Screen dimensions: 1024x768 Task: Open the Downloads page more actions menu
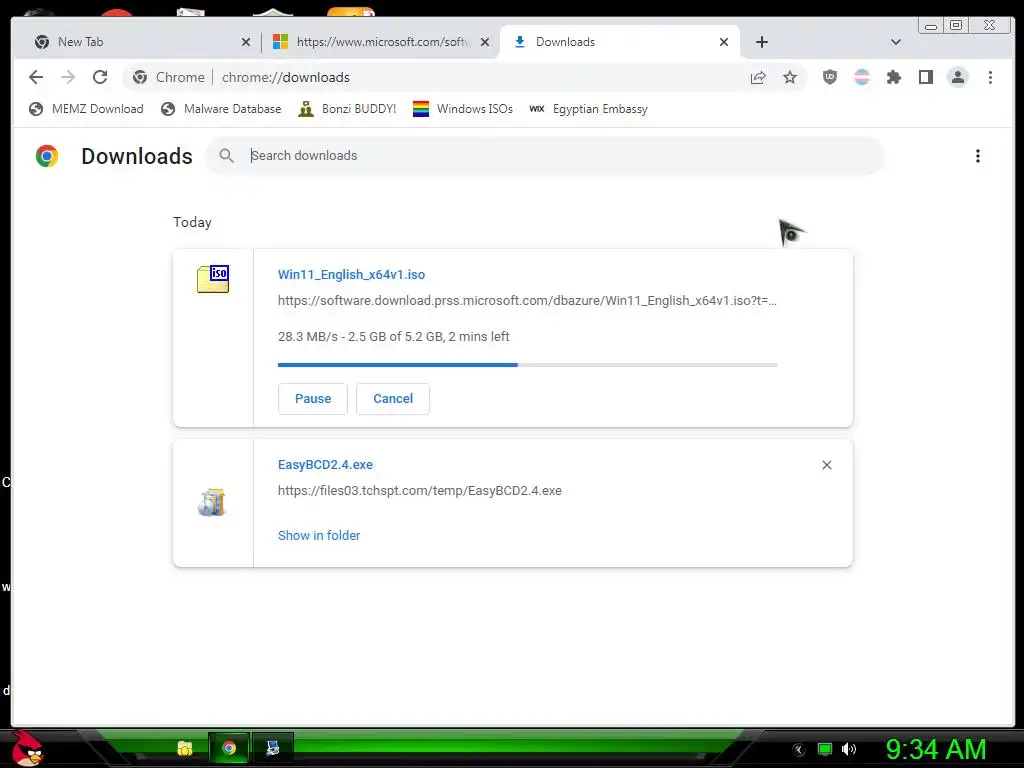(978, 156)
